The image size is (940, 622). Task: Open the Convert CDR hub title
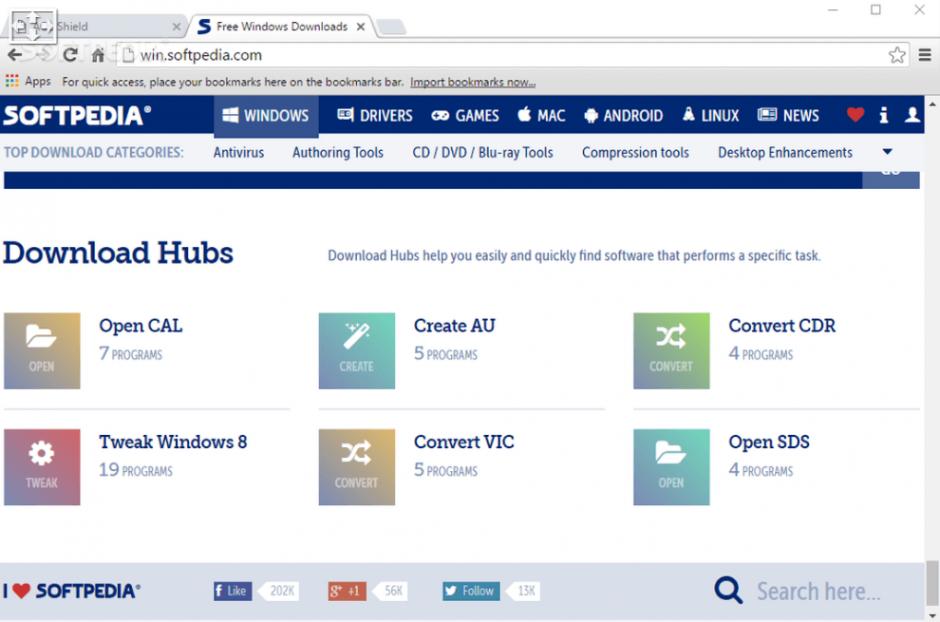(x=782, y=325)
